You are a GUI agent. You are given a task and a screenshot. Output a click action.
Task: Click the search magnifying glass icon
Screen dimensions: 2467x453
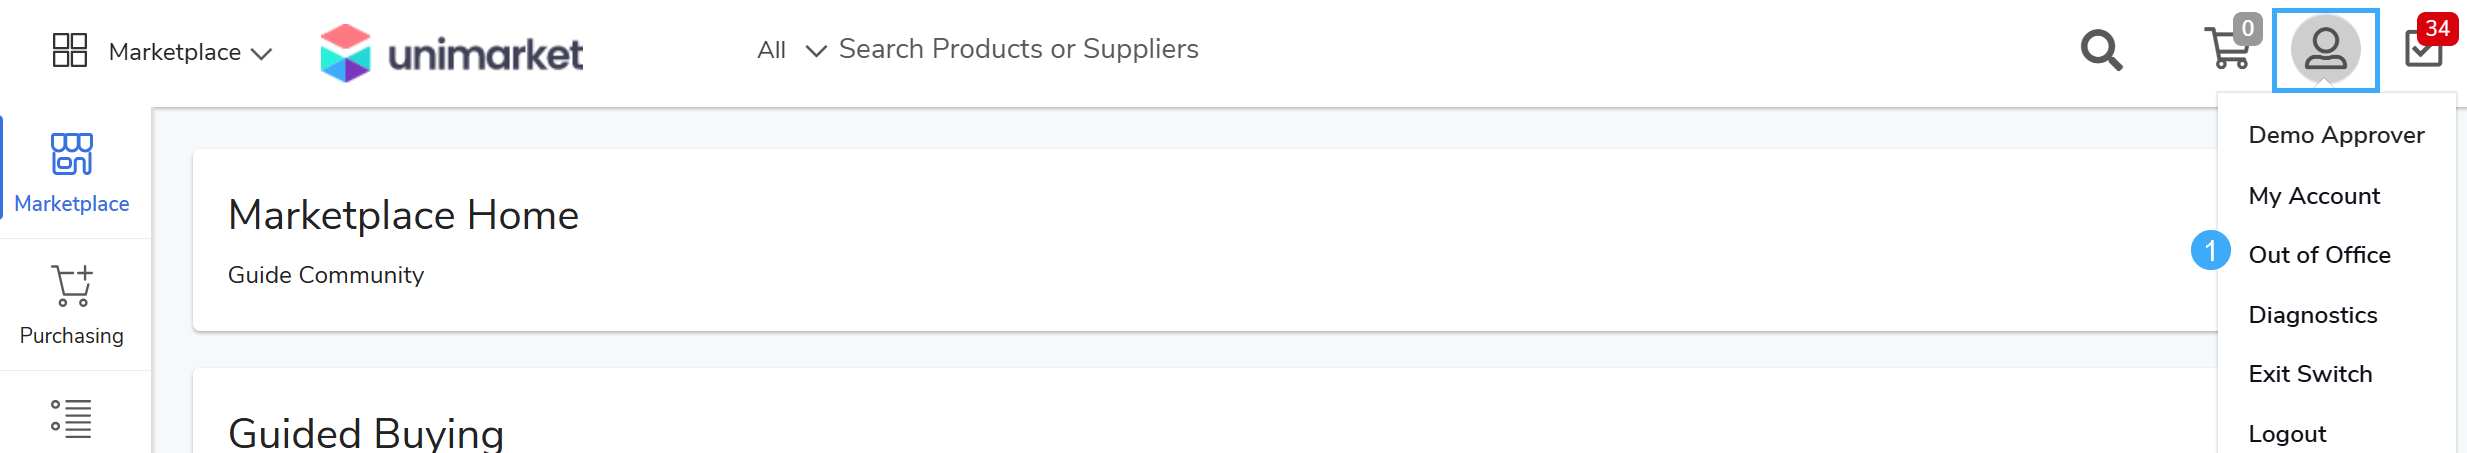point(2101,50)
